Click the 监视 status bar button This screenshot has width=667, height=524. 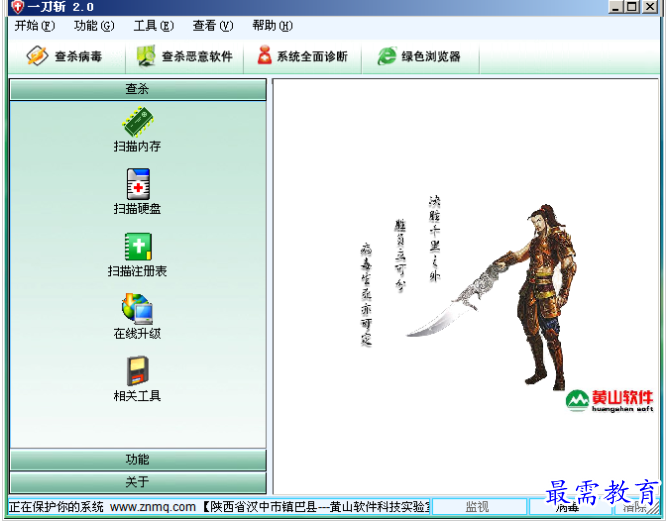(x=479, y=507)
